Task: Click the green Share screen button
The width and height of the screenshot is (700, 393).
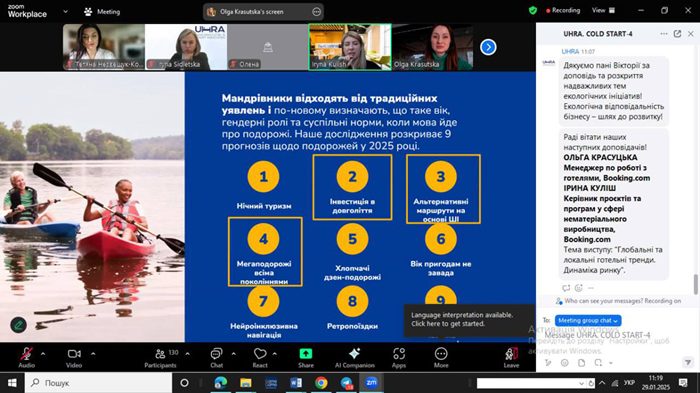Action: coord(306,357)
